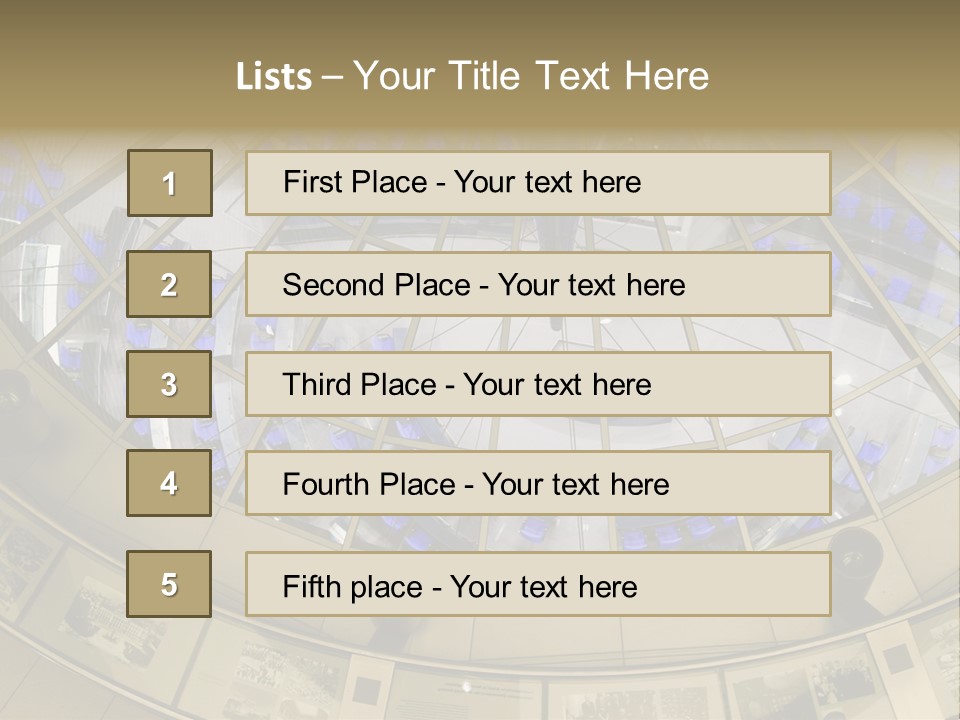Click the slide title text
Screen dimensions: 960x720
tap(472, 76)
